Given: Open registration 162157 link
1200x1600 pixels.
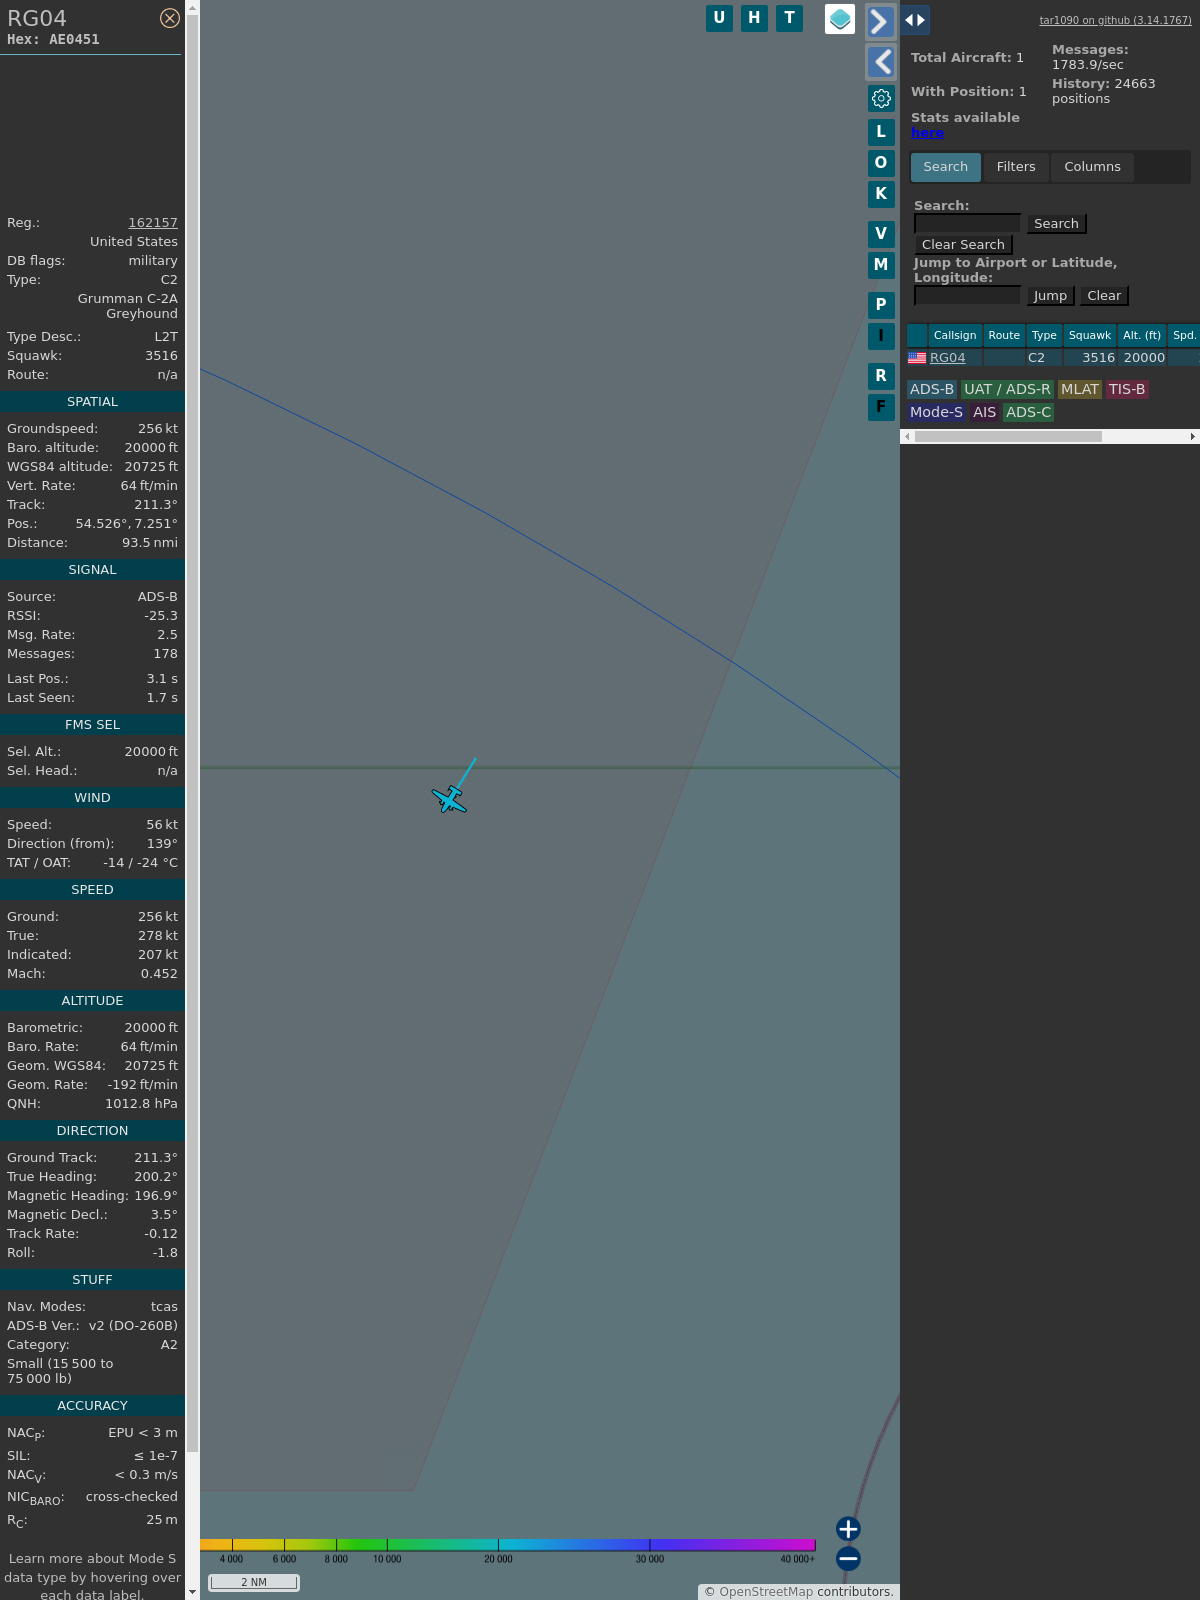Looking at the screenshot, I should click(153, 223).
